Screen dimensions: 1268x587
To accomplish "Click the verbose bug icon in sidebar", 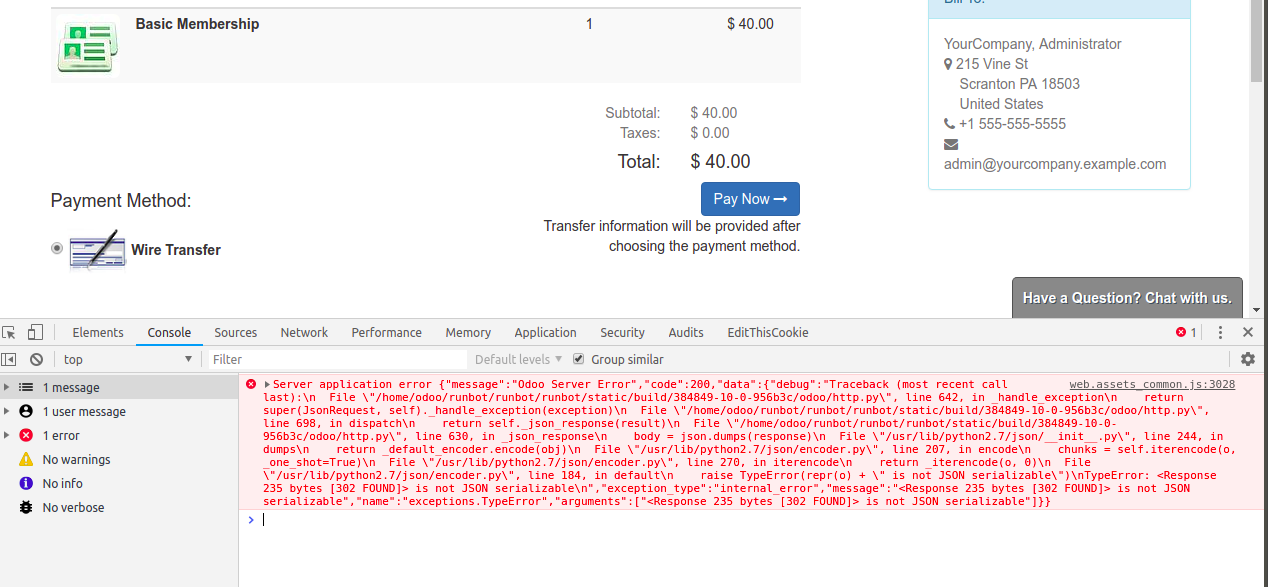I will (x=26, y=507).
